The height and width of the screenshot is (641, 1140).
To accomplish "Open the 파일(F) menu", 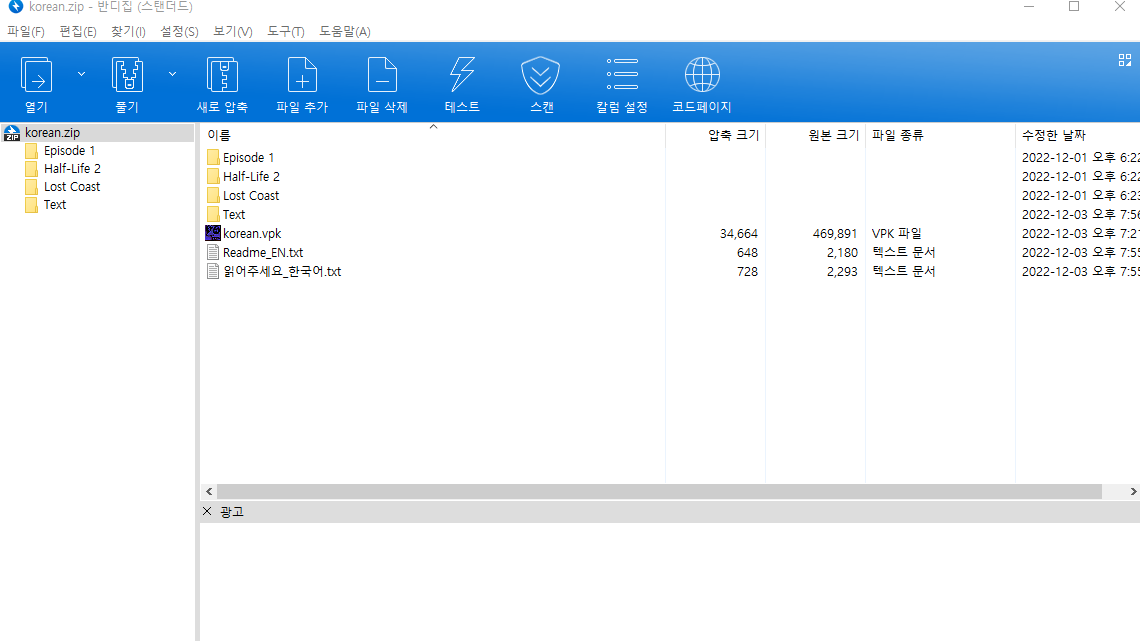I will point(25,31).
